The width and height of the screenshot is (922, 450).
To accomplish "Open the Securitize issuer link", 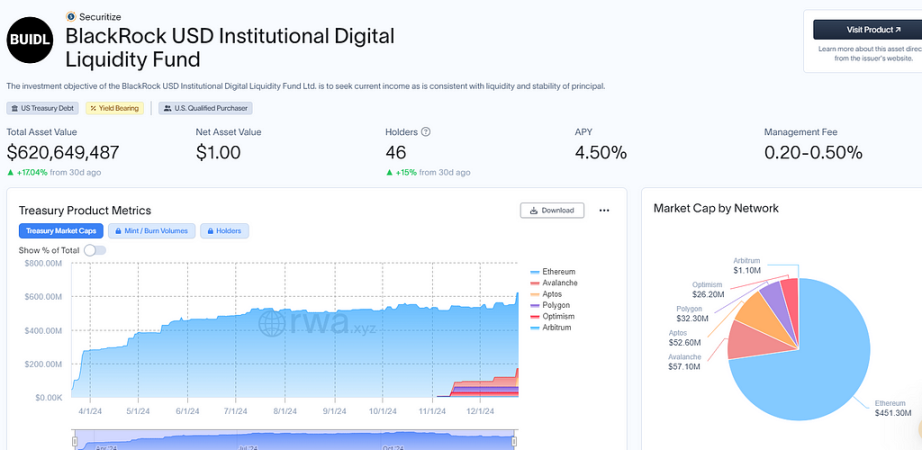I will 100,17.
